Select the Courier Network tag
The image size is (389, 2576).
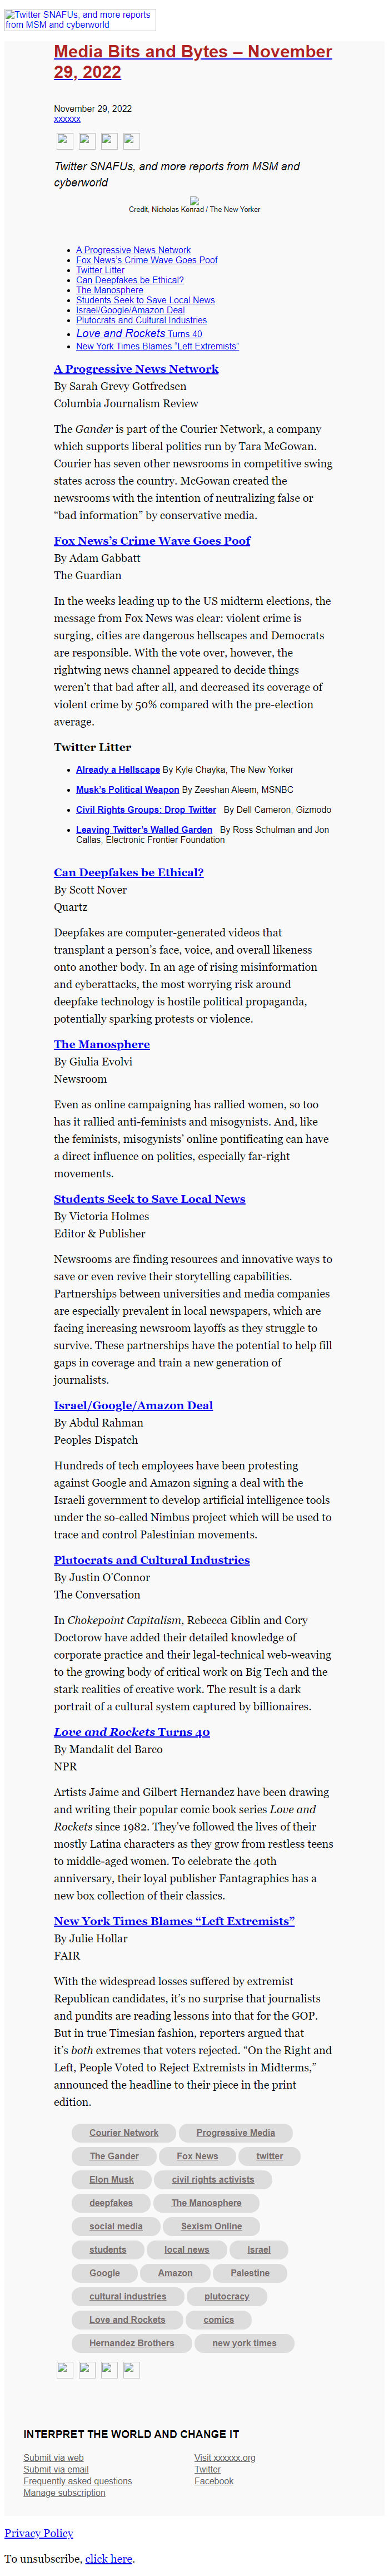pos(124,2132)
